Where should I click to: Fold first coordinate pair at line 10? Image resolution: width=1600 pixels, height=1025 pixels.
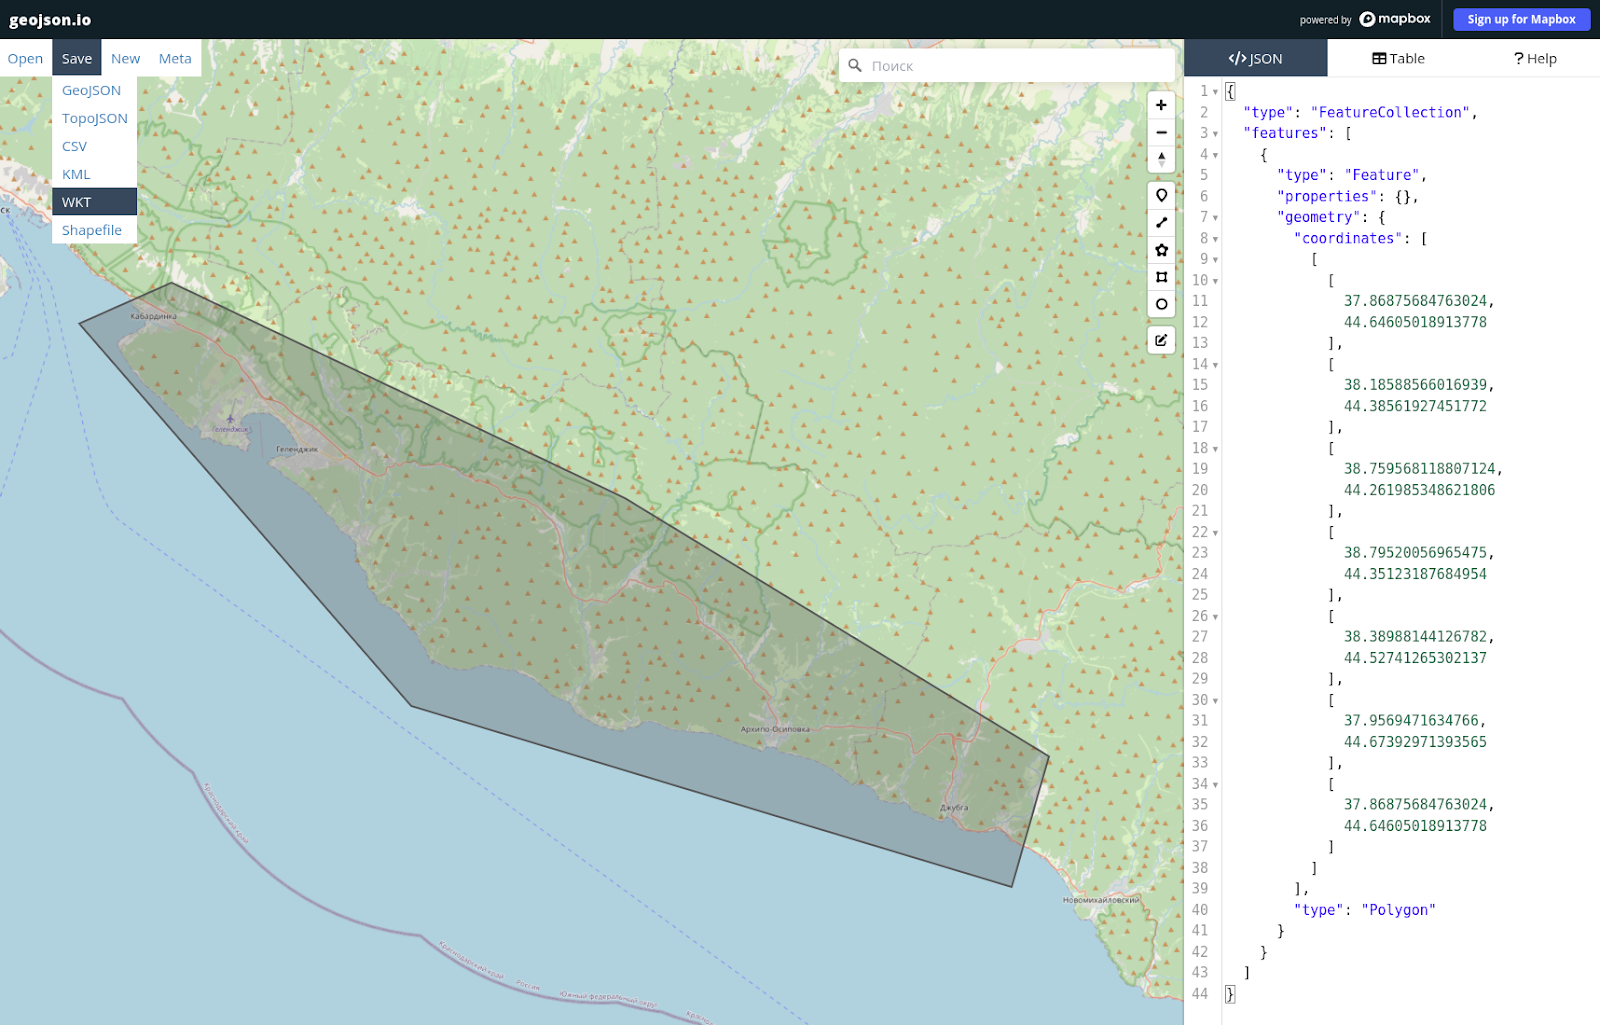pyautogui.click(x=1215, y=281)
